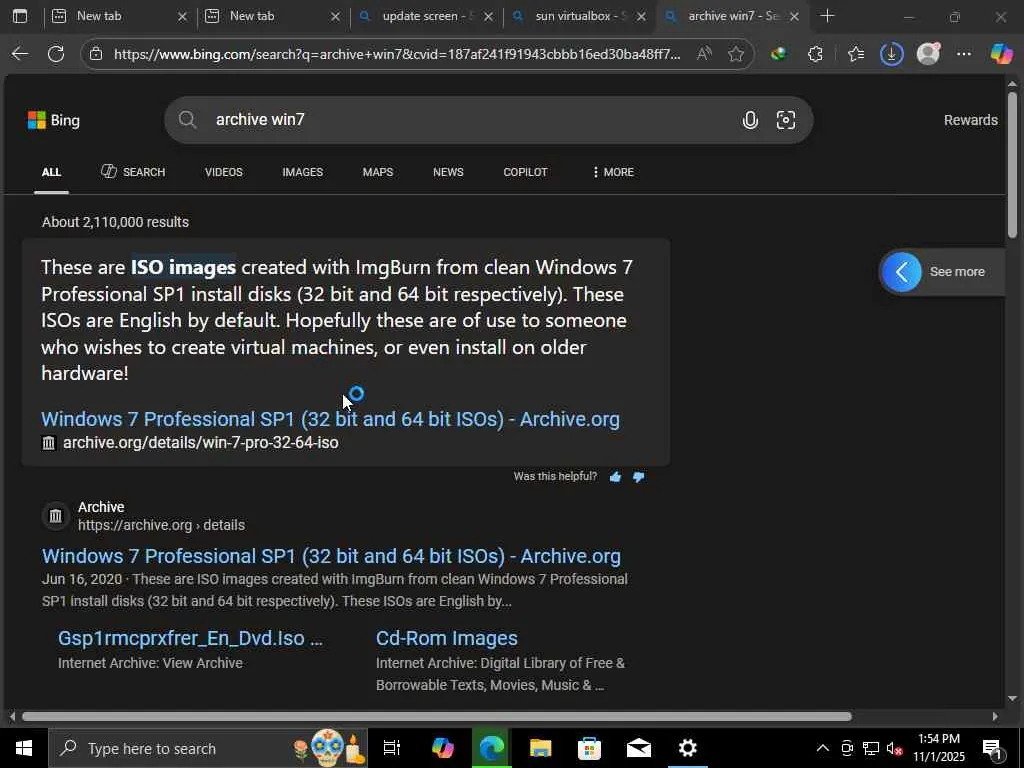The width and height of the screenshot is (1024, 768).
Task: Click the thumbs down feedback icon
Action: 639,477
